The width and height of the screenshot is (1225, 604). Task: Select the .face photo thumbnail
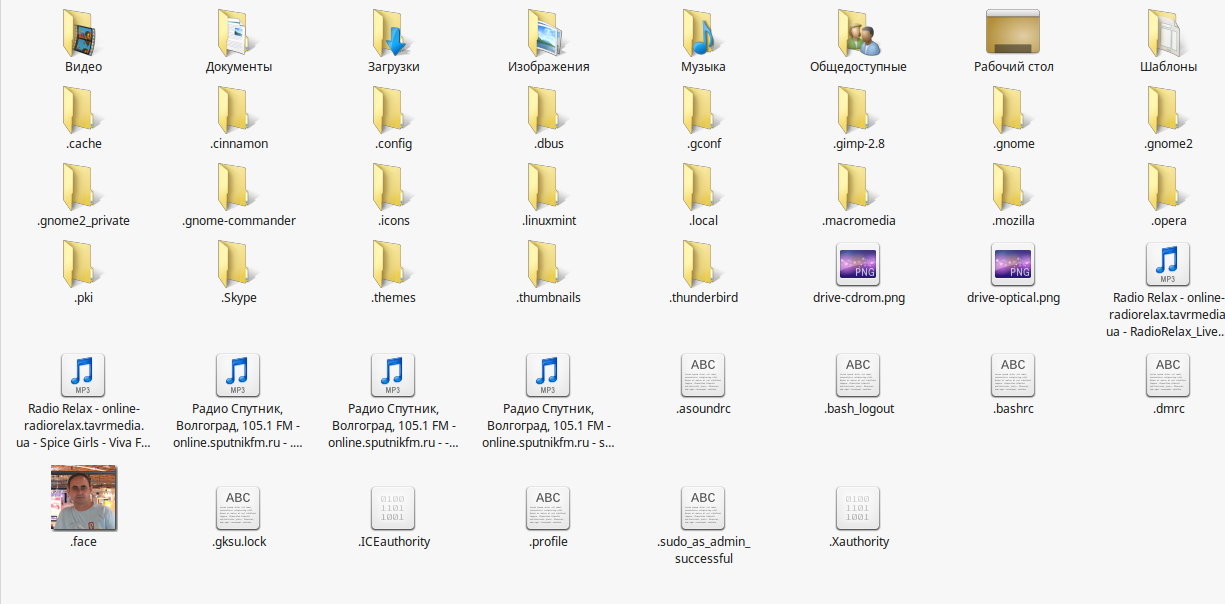tap(84, 498)
